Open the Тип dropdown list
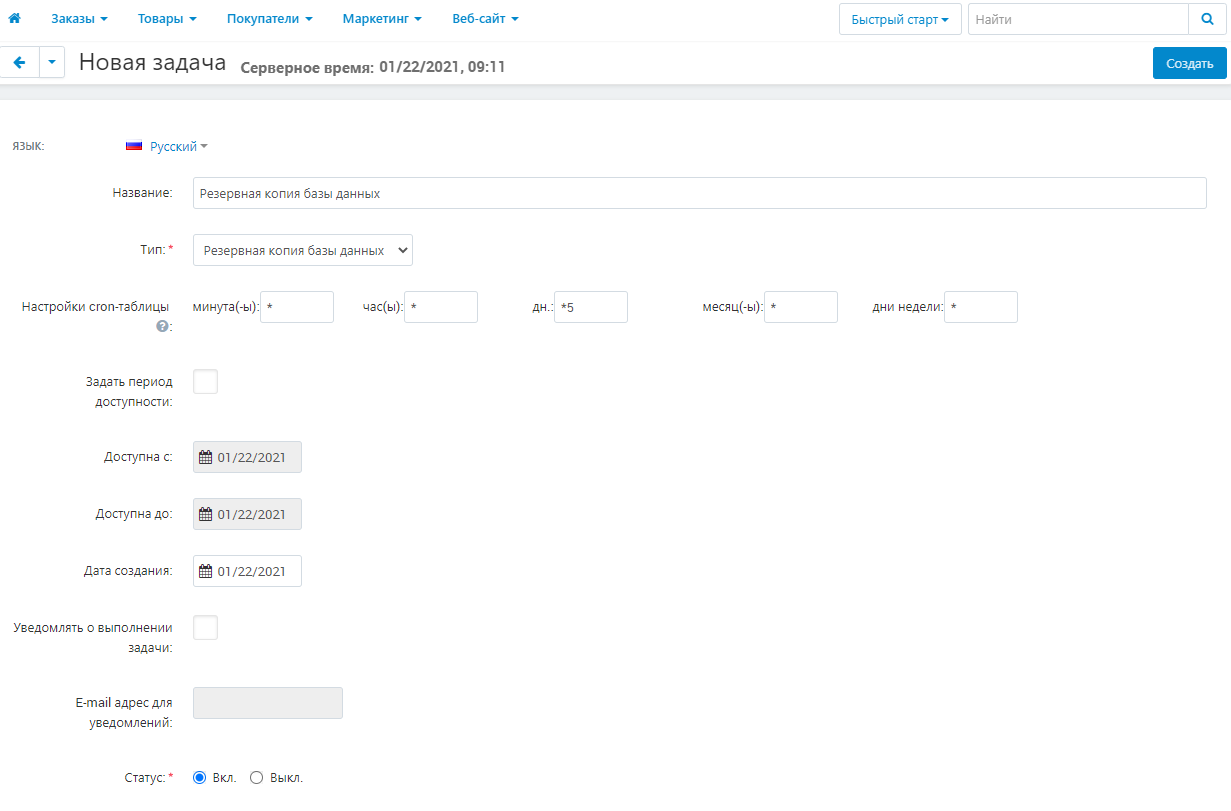This screenshot has width=1231, height=811. point(303,251)
